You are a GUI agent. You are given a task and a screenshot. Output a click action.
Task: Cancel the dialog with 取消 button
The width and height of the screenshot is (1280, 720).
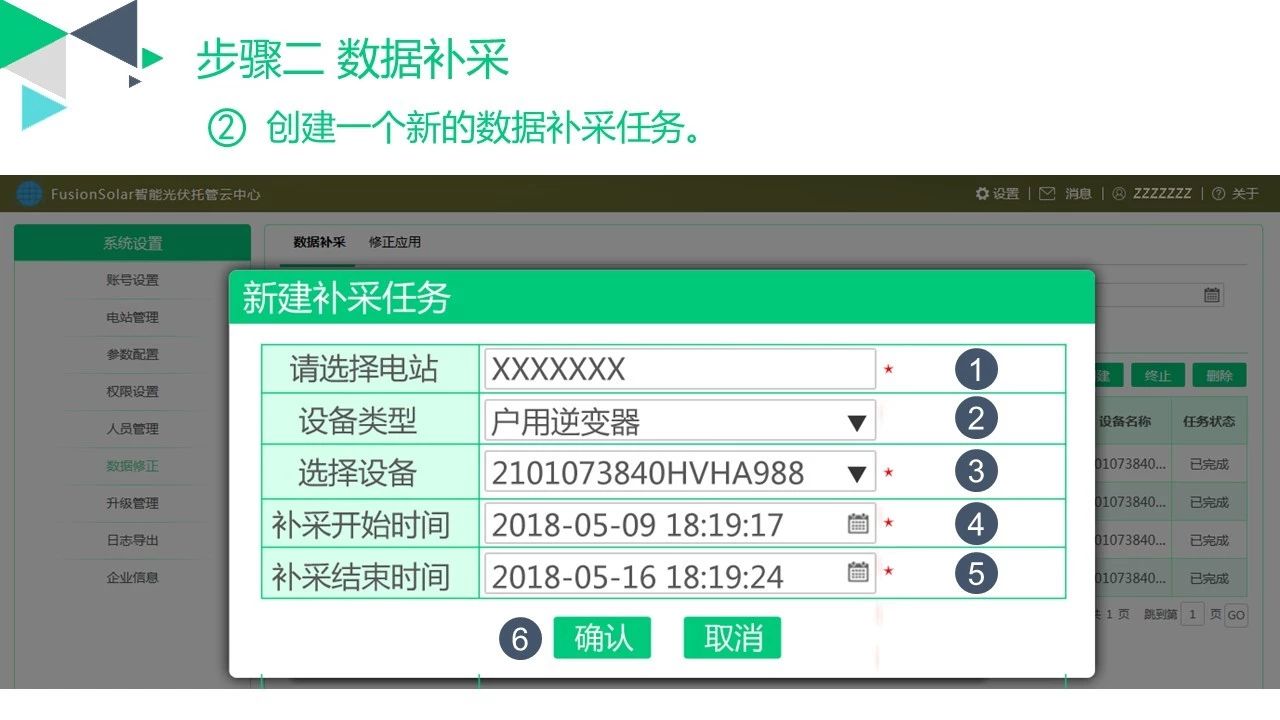pos(731,638)
